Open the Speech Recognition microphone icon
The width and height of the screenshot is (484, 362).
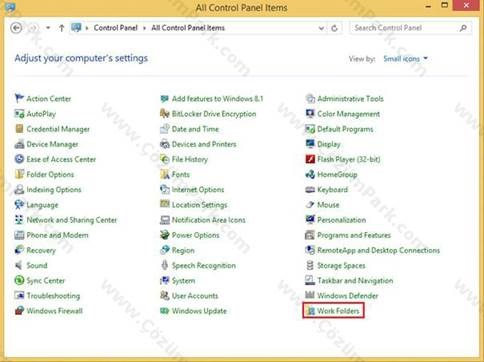click(x=165, y=265)
